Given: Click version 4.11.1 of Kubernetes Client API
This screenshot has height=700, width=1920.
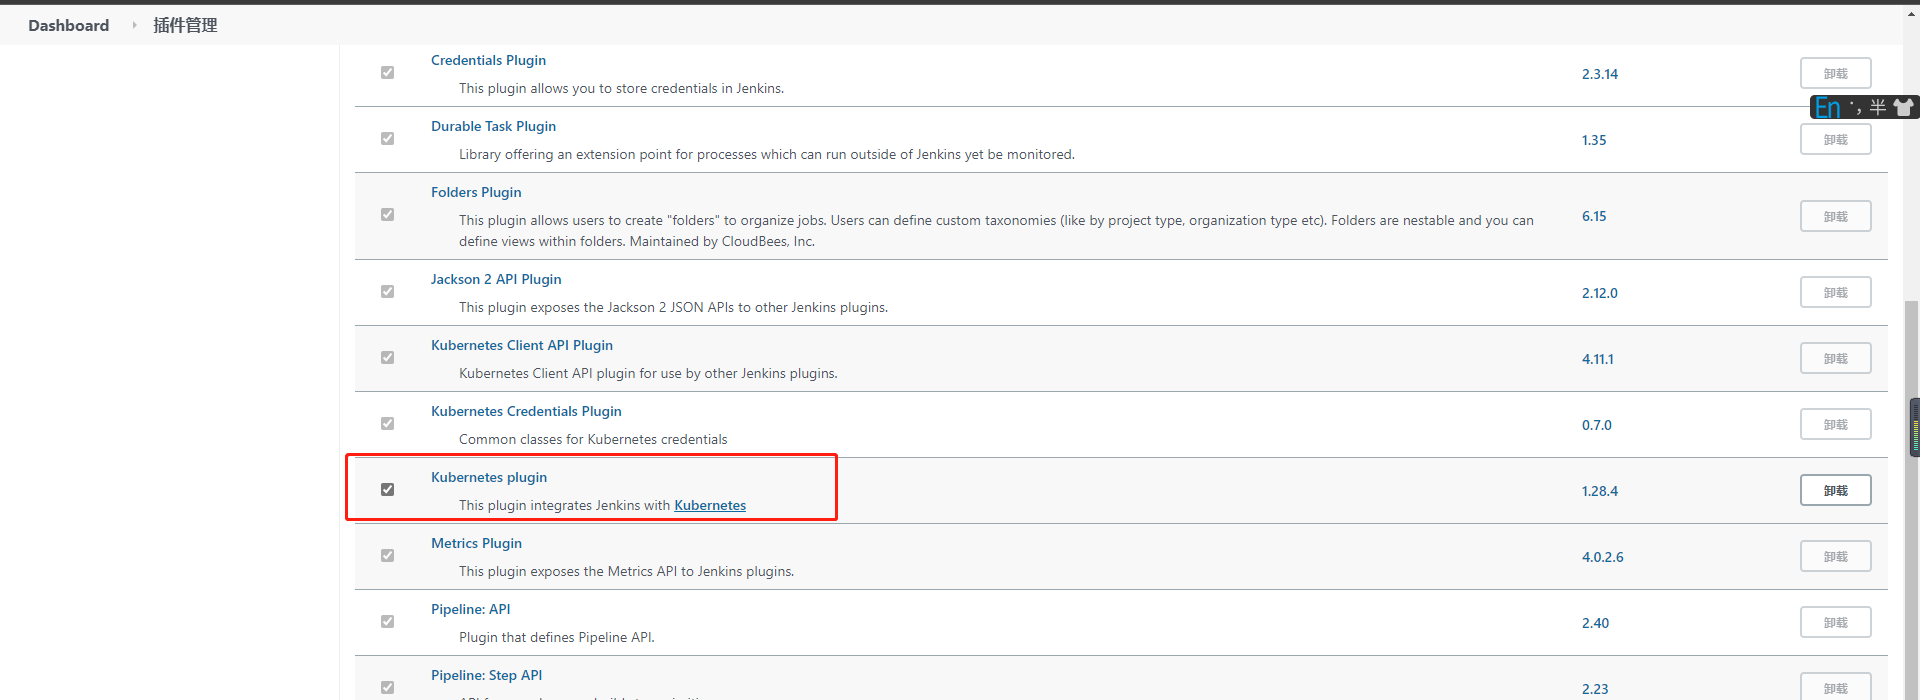Looking at the screenshot, I should pyautogui.click(x=1597, y=359).
